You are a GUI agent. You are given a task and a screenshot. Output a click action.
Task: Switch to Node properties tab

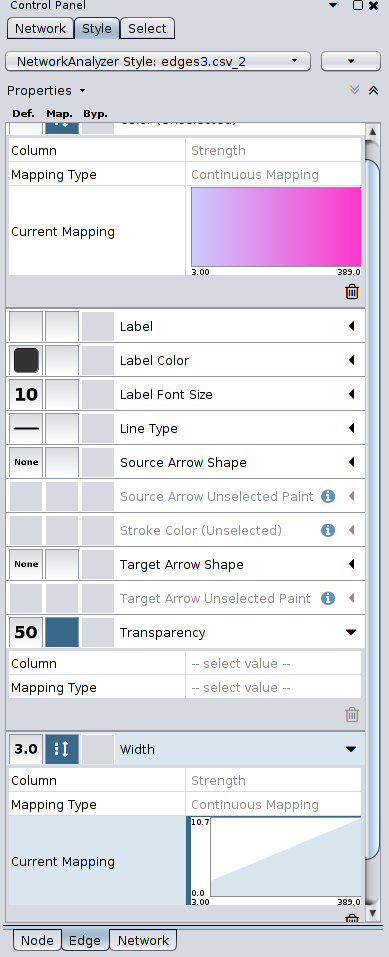tap(37, 941)
